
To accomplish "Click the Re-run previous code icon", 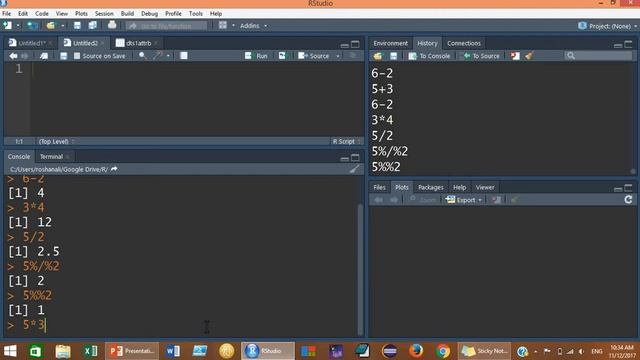I will (x=282, y=56).
